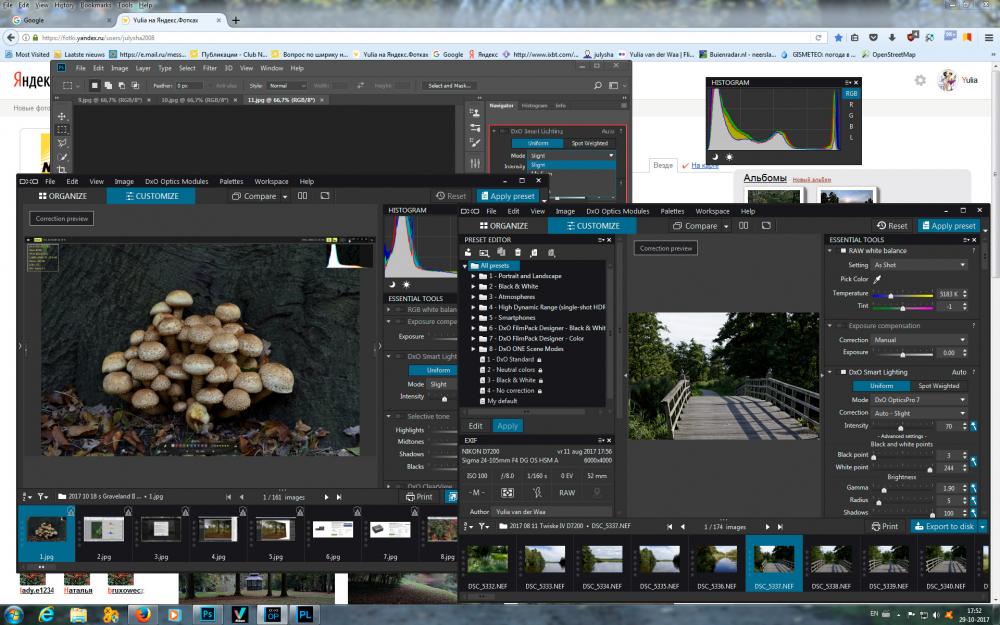
Task: Switch to the 11.jpg document tab in Photoshop
Action: pyautogui.click(x=282, y=100)
